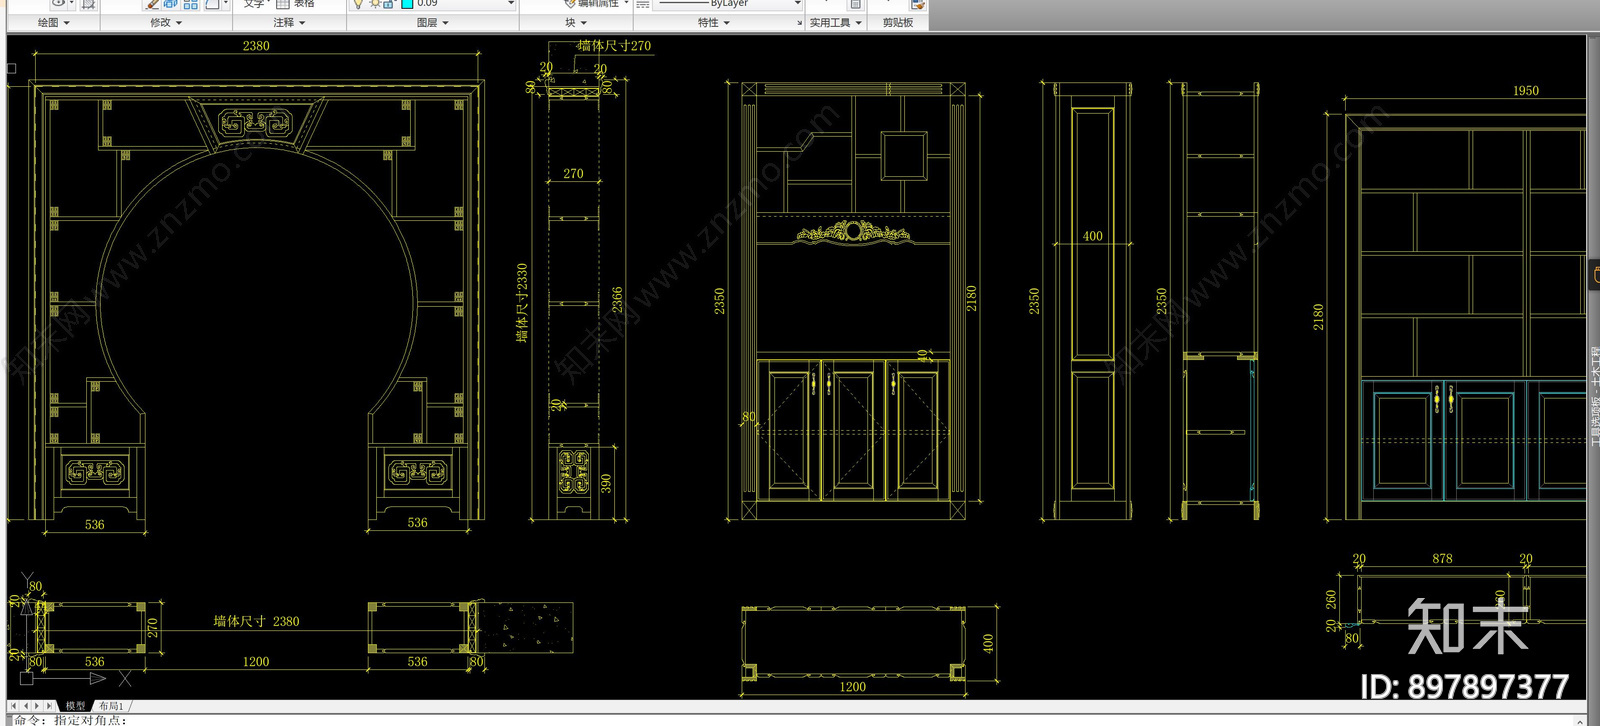Screen dimensions: 1600x726
Task: Click the carved ornament on the cabinet elevation
Action: [x=853, y=233]
